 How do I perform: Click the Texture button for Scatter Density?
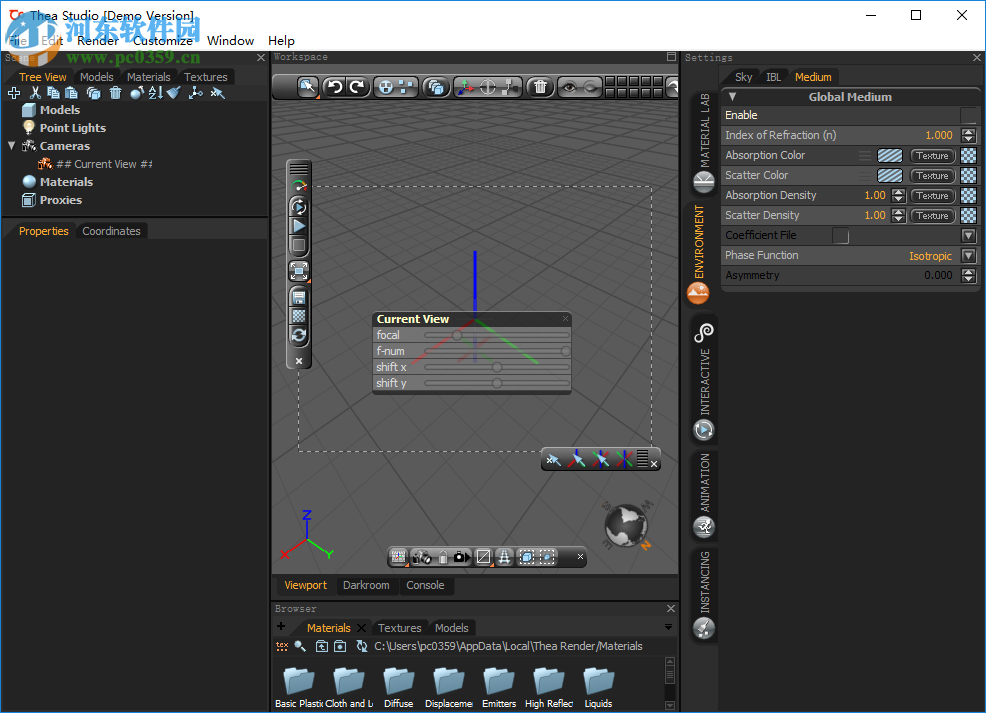click(932, 216)
